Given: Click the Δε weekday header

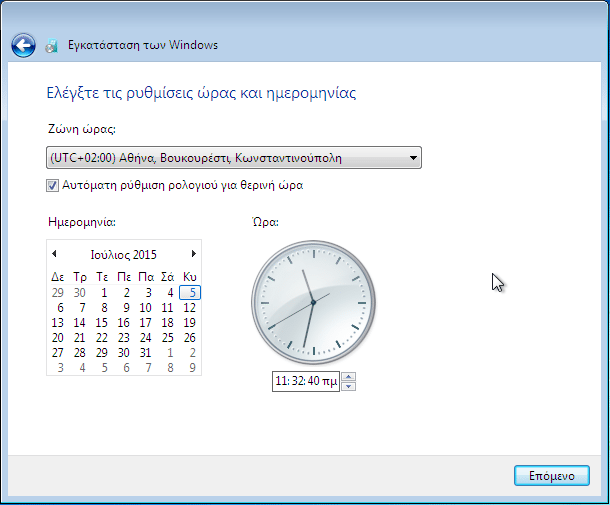Looking at the screenshot, I should (x=58, y=277).
